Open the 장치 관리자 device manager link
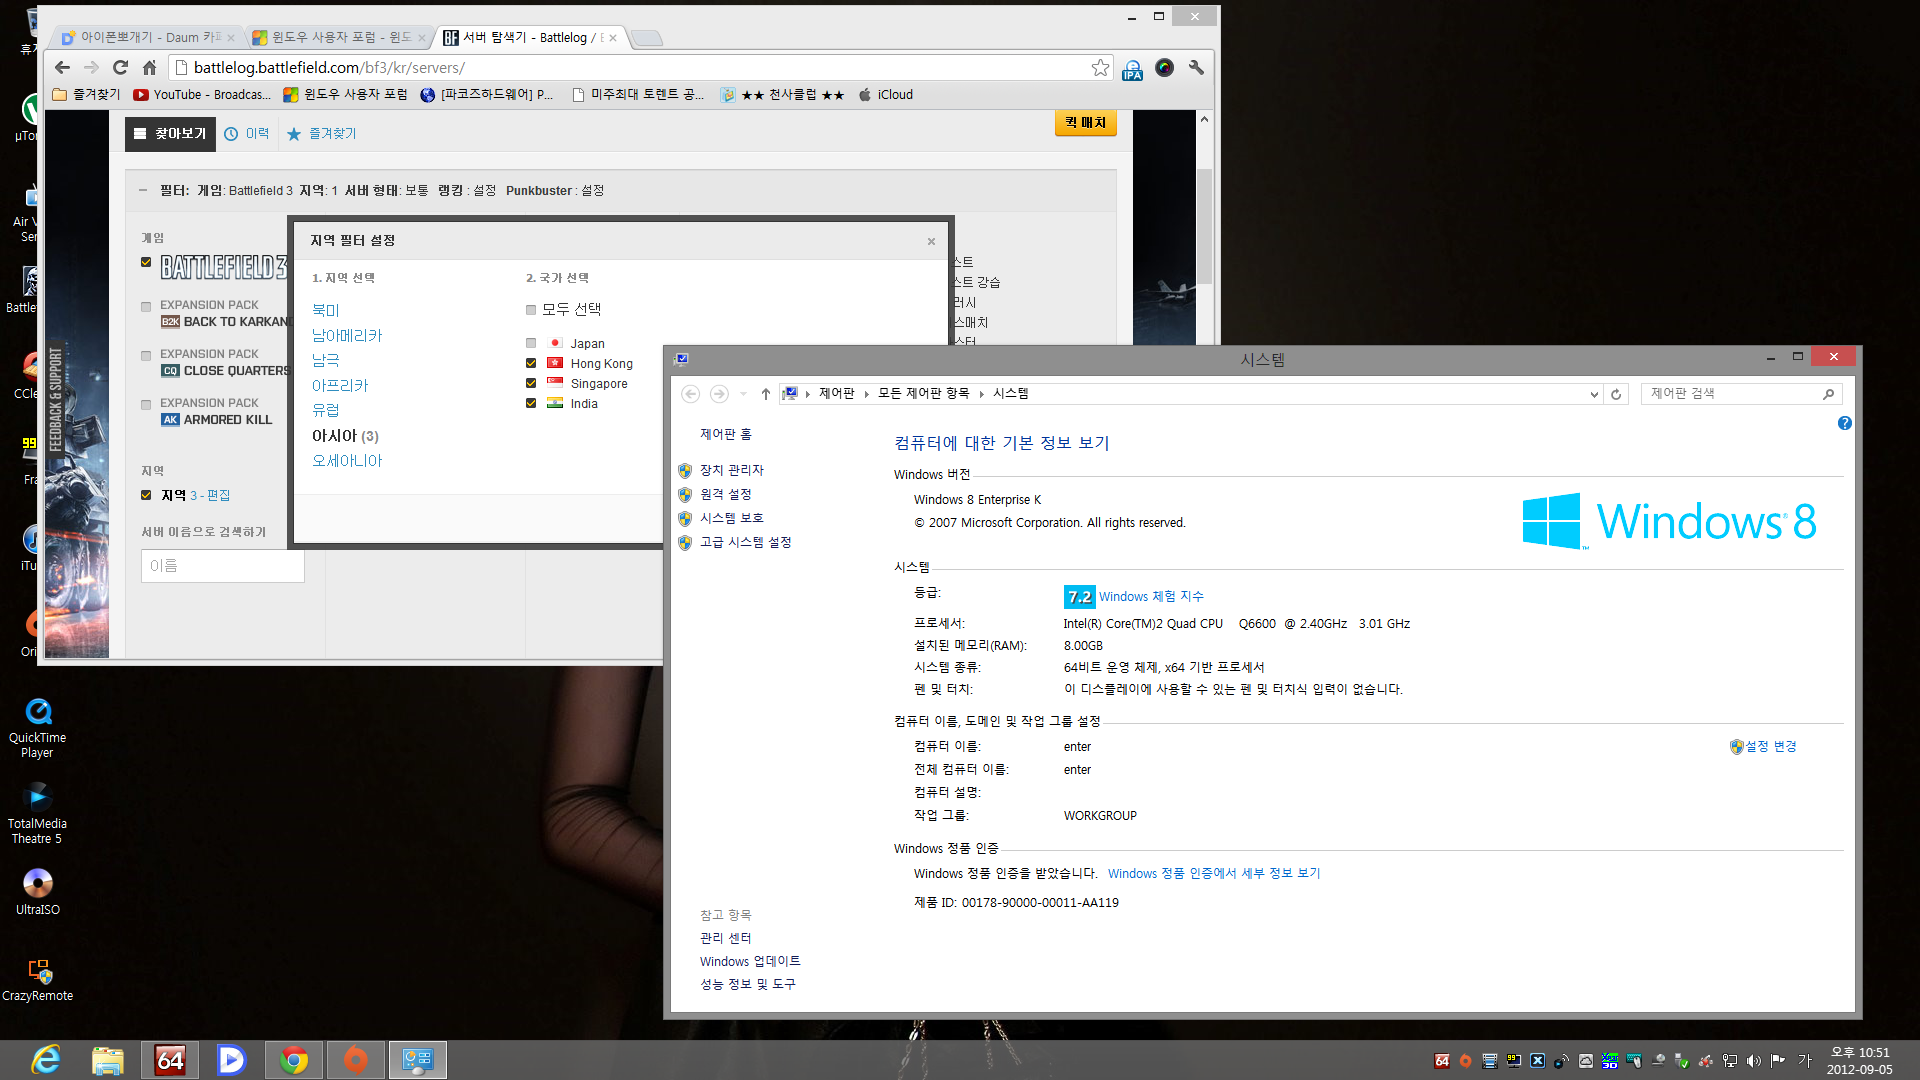 pyautogui.click(x=732, y=470)
